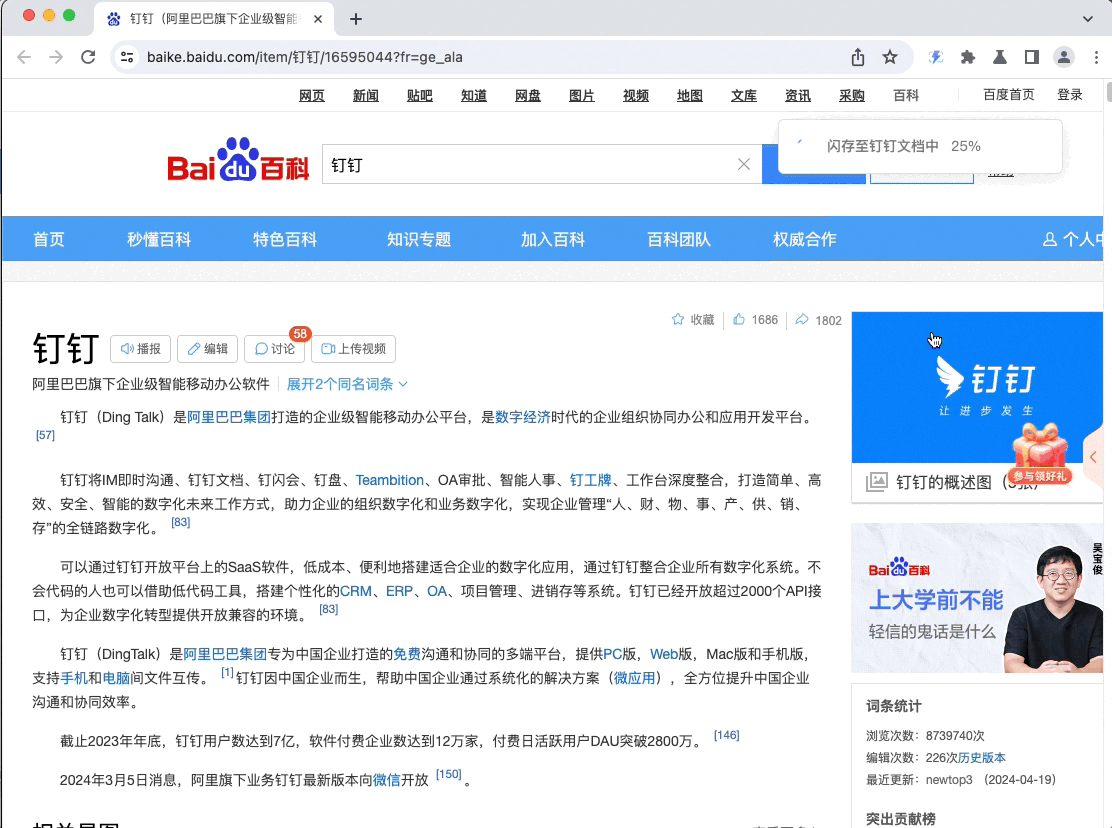Click the DingTalk flash-save extension icon
Image resolution: width=1112 pixels, height=828 pixels.
[x=936, y=57]
